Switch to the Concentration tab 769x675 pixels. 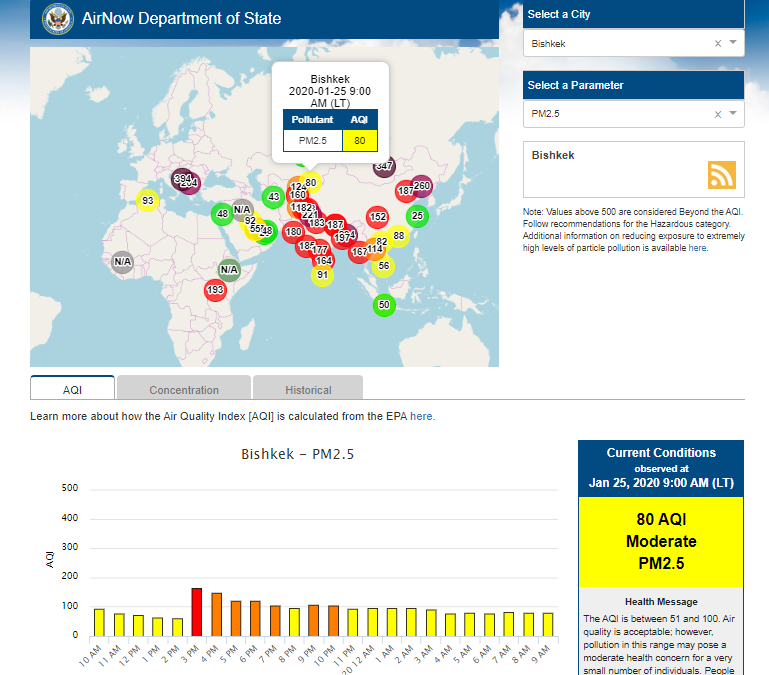click(x=183, y=390)
